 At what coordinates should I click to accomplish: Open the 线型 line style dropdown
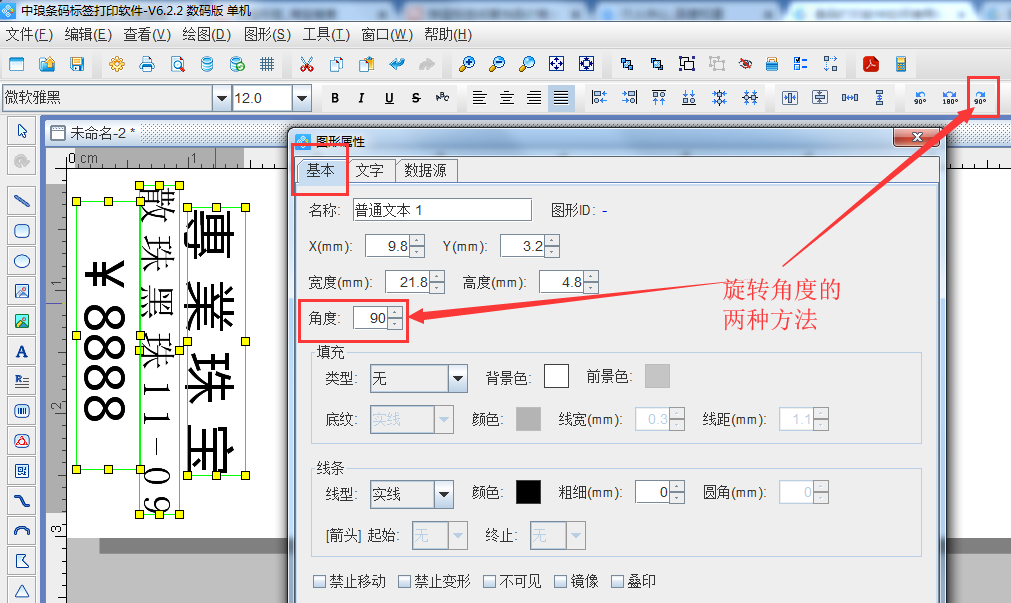[x=443, y=493]
